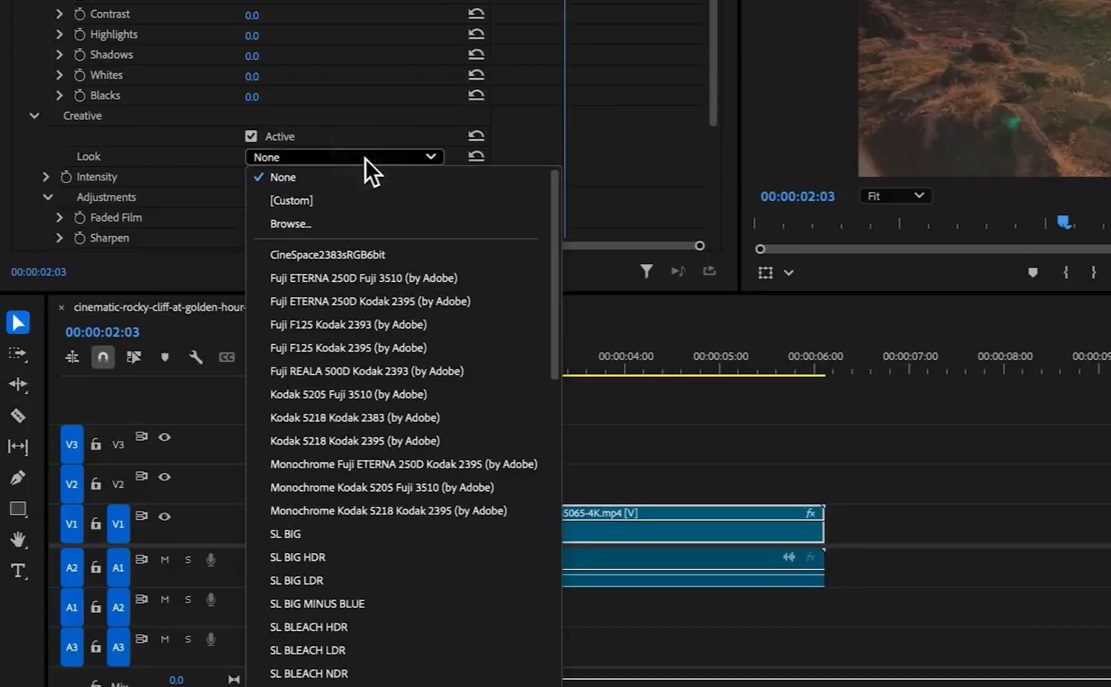The image size is (1111, 687).
Task: Reset Whites parameter
Action: (476, 75)
